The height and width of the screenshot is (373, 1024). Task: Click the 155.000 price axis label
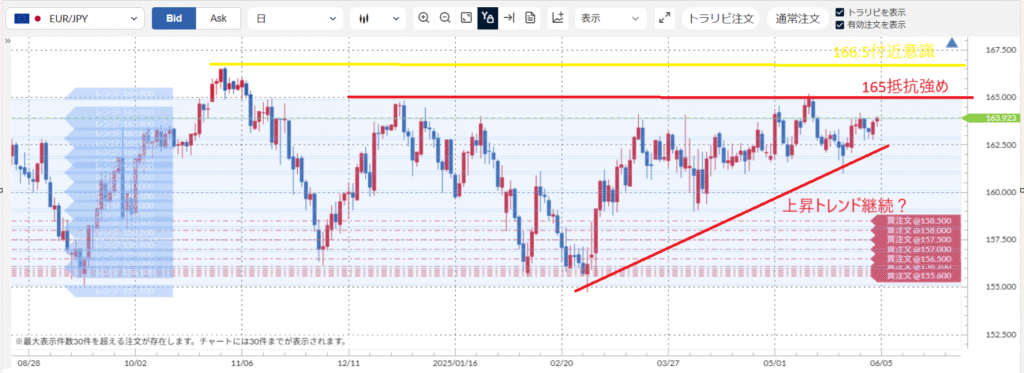(1002, 287)
